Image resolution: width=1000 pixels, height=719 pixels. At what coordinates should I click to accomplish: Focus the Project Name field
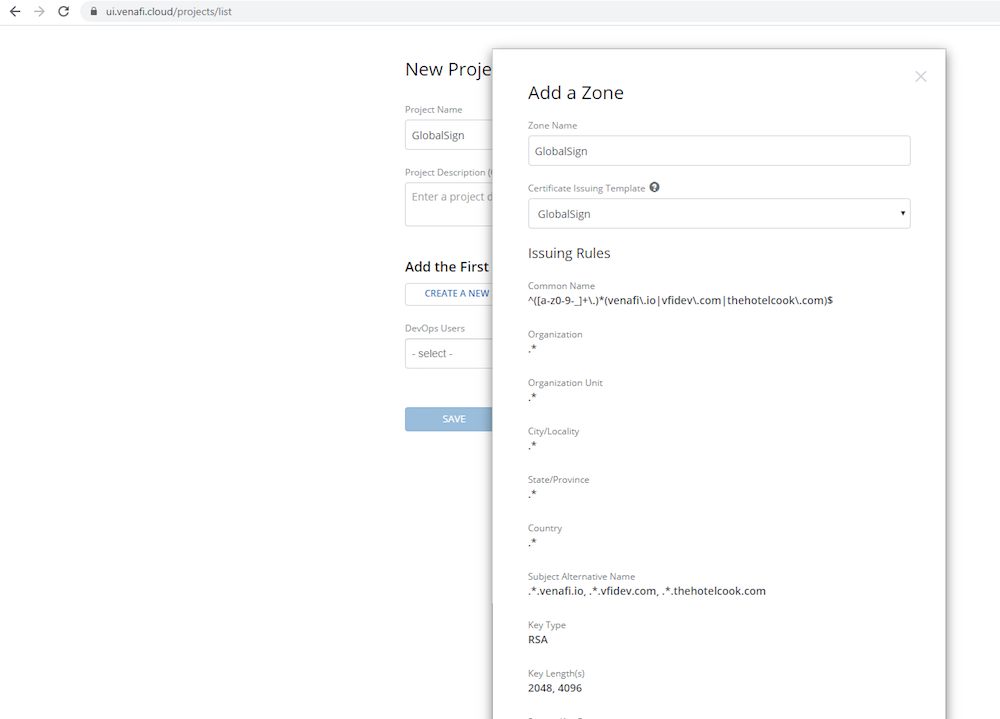[x=448, y=135]
